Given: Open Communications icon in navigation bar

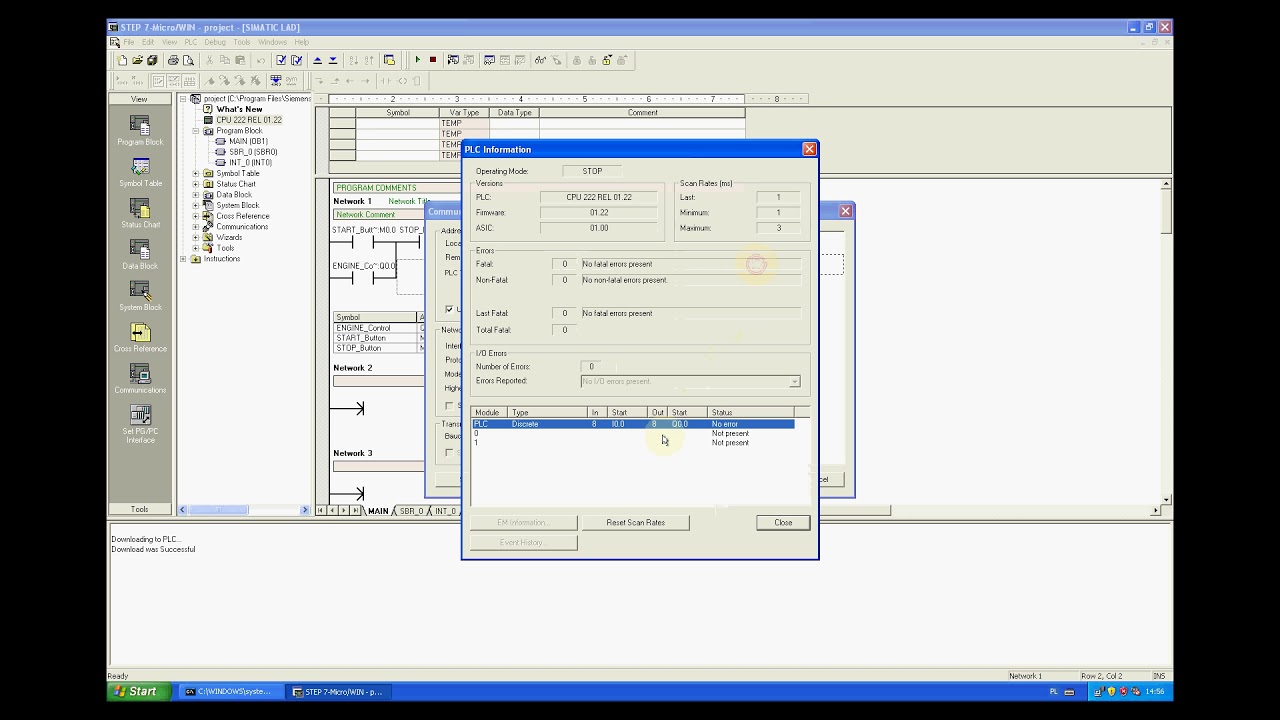Looking at the screenshot, I should click(139, 378).
